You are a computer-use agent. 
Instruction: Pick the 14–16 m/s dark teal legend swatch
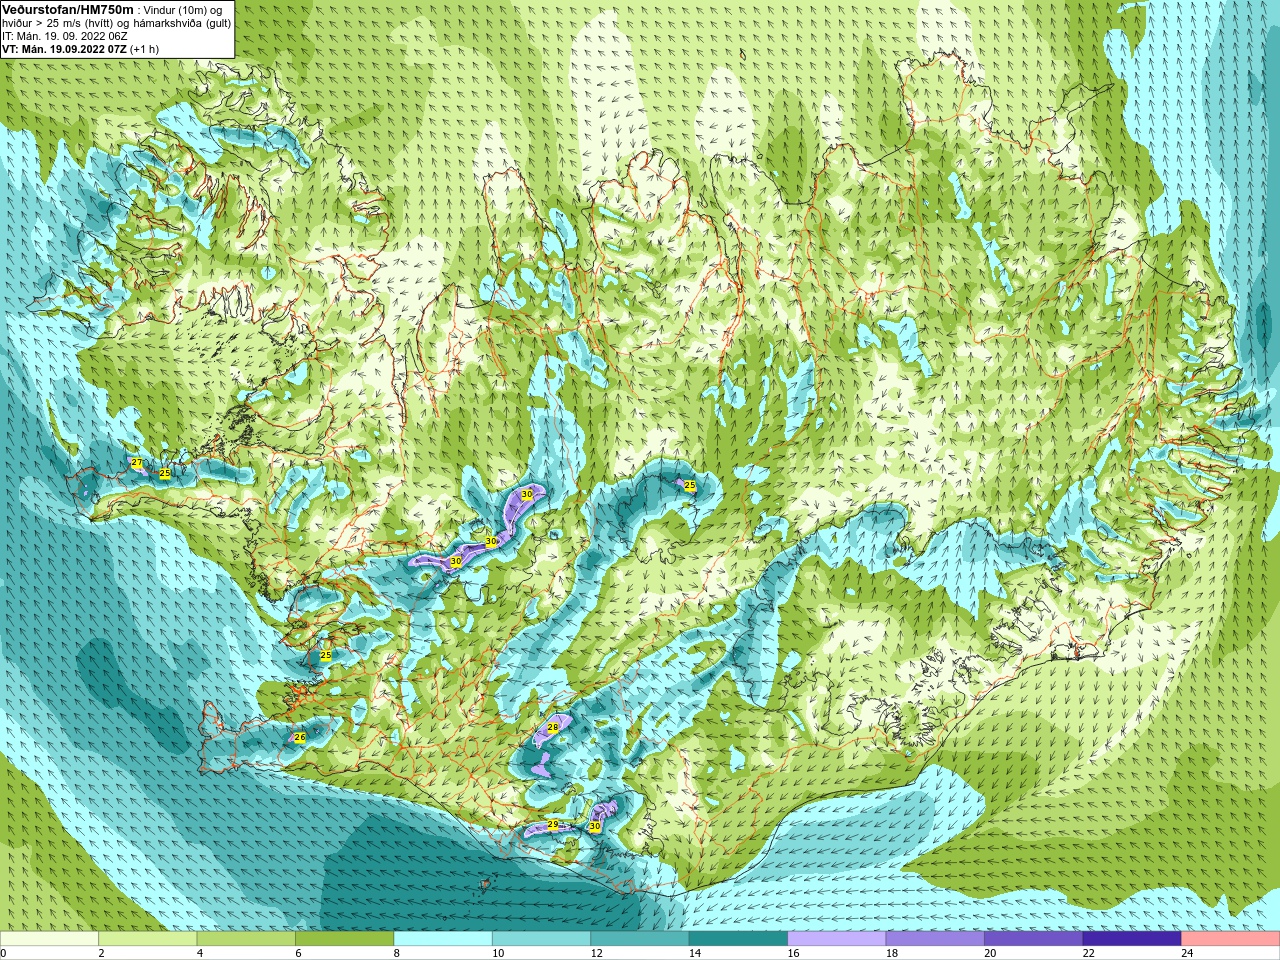pyautogui.click(x=738, y=939)
